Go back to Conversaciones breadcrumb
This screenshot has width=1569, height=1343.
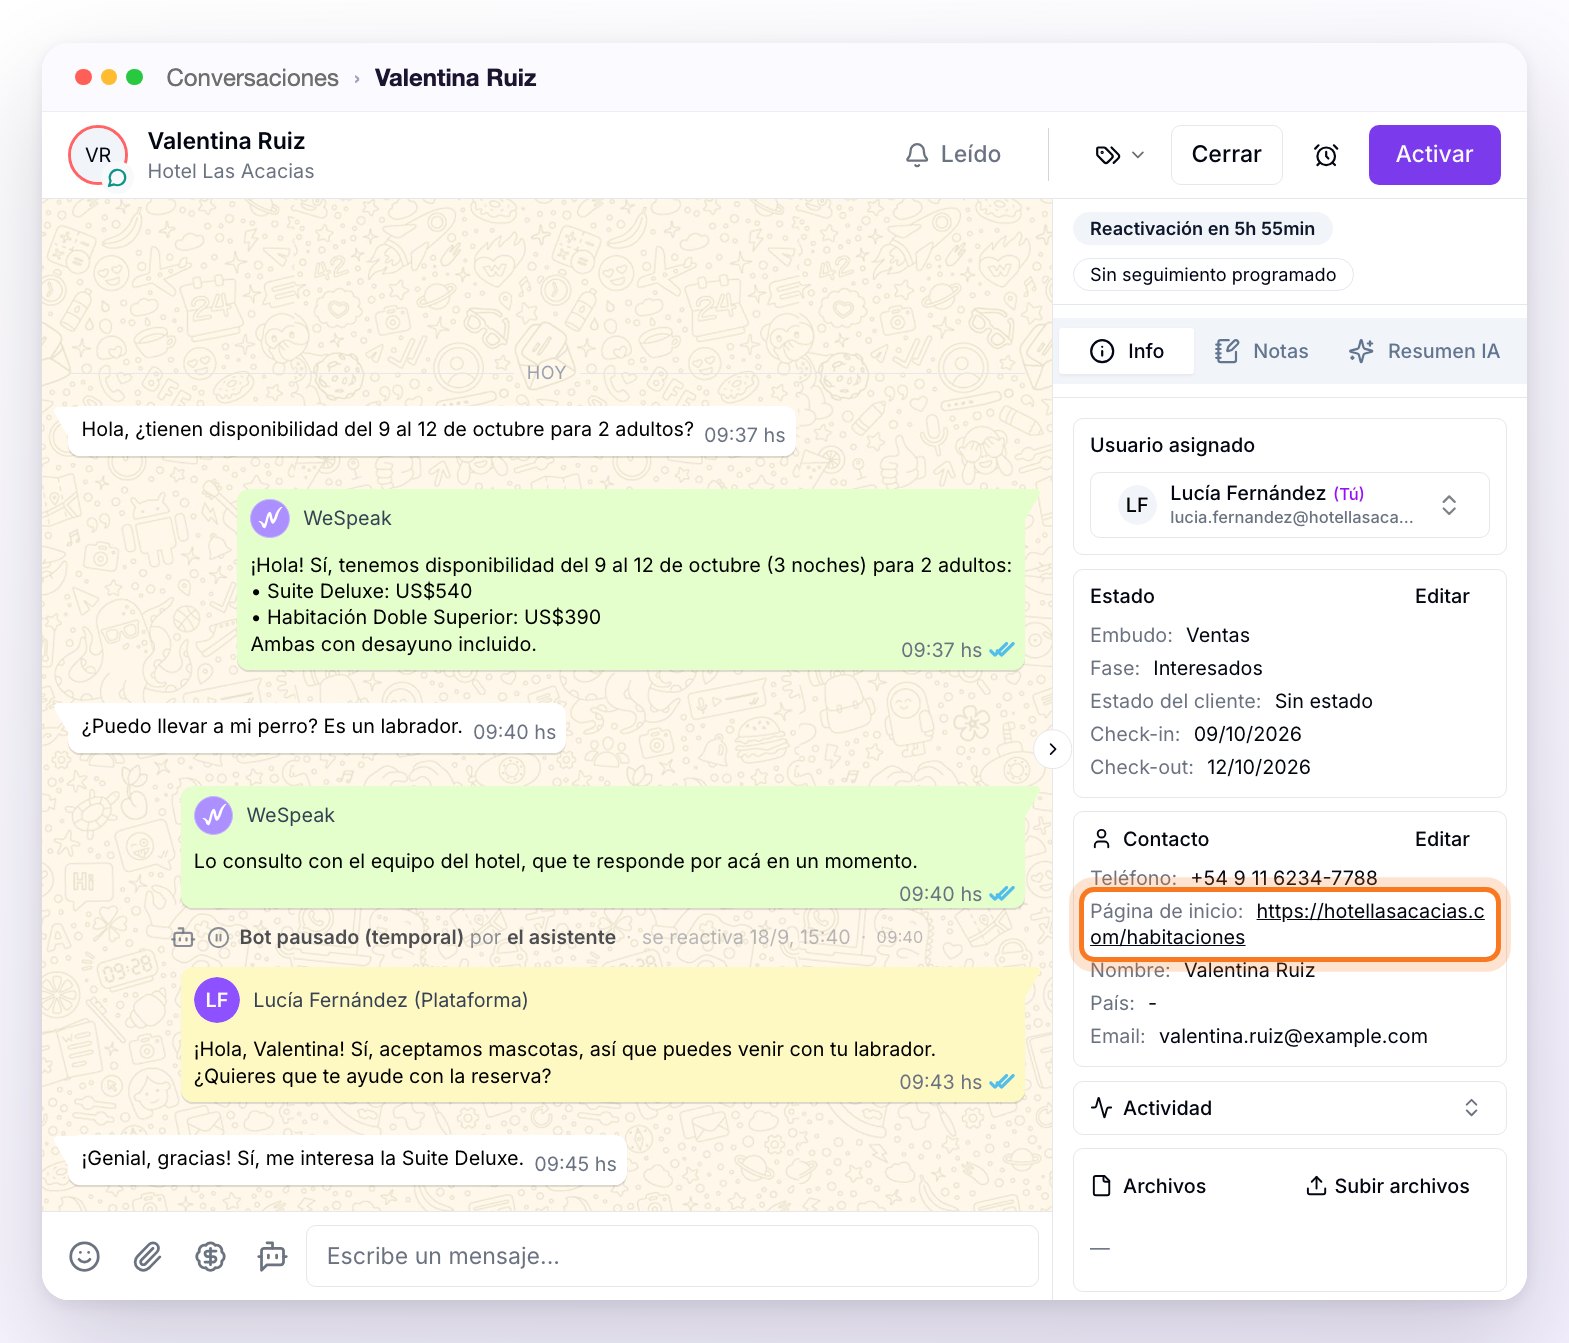pos(253,78)
